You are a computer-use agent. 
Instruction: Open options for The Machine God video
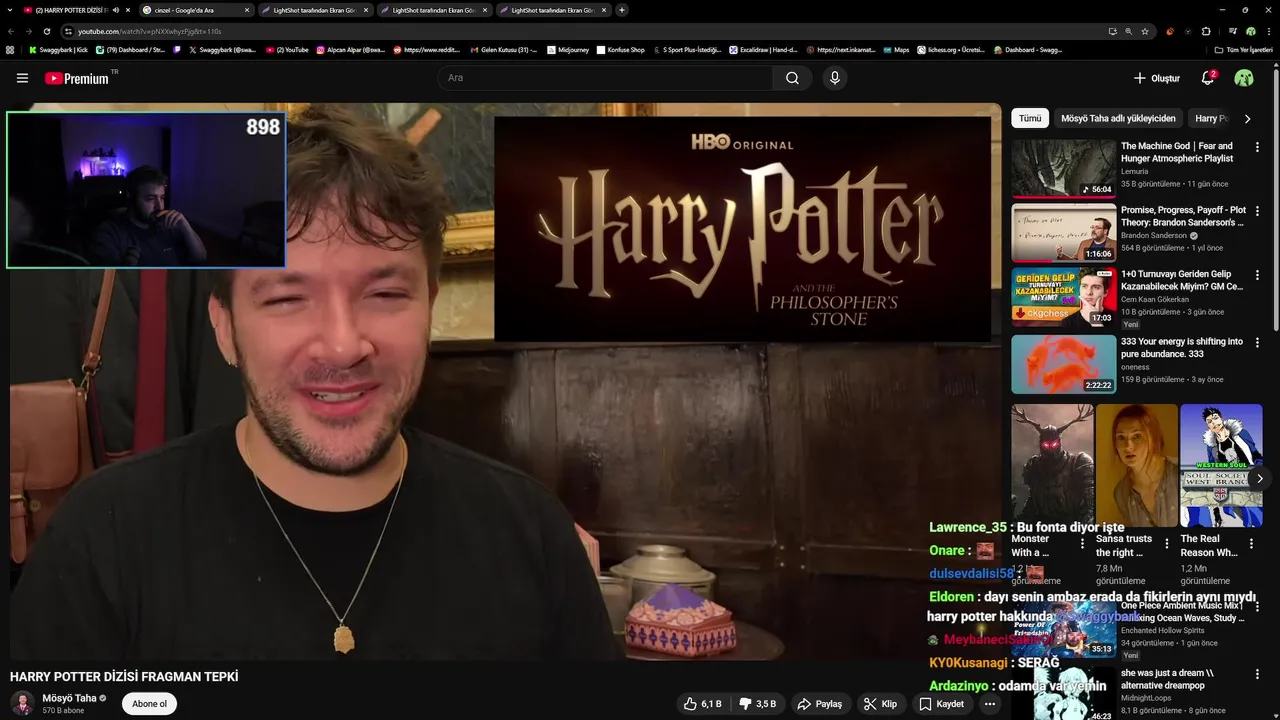pyautogui.click(x=1257, y=147)
